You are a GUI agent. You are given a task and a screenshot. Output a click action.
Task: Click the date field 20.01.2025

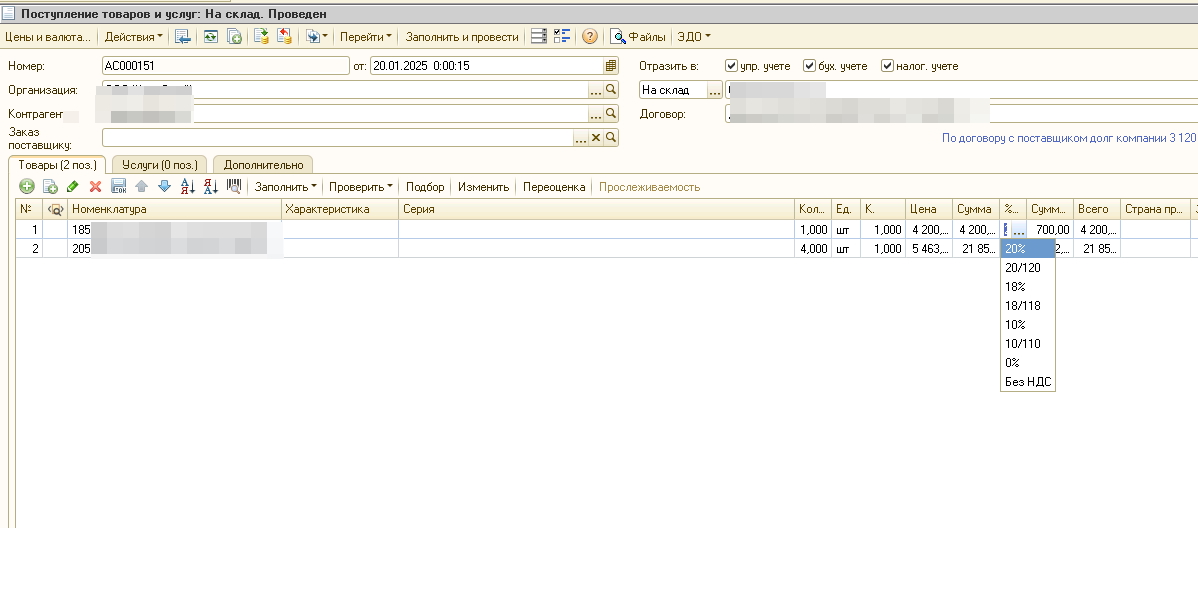point(487,66)
